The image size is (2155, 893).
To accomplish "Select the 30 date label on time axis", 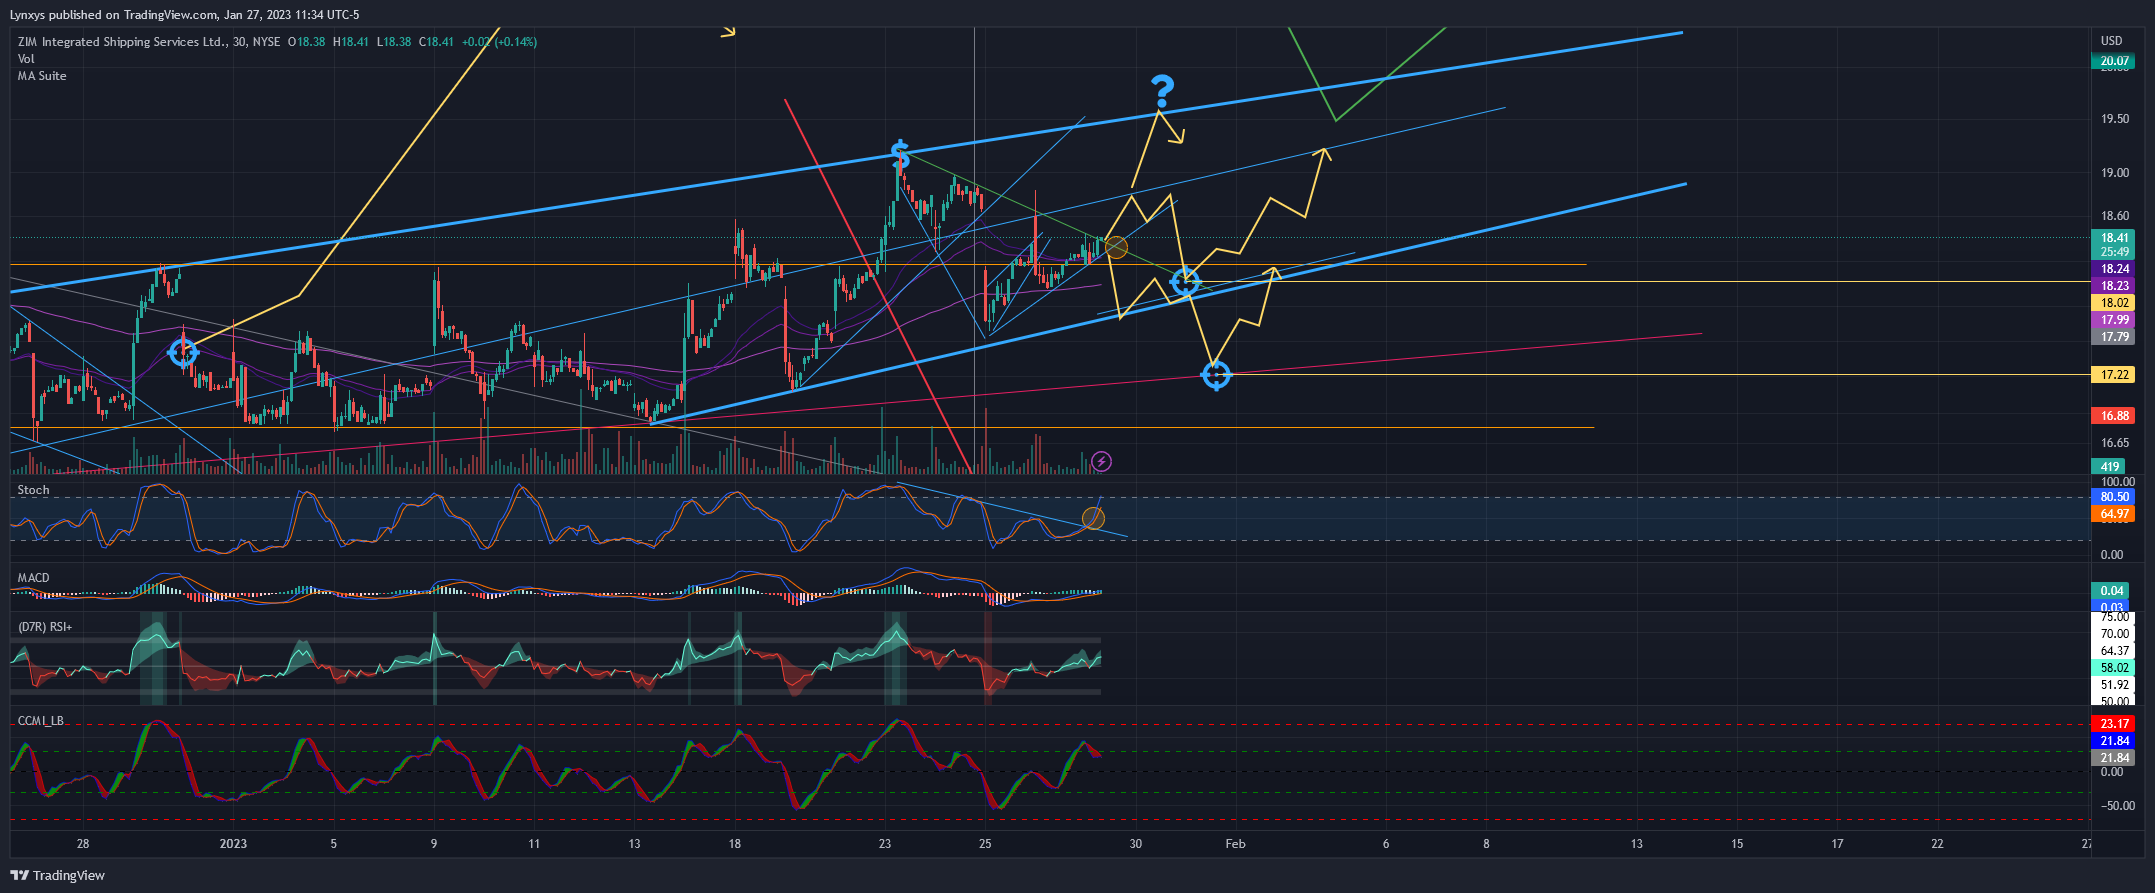I will point(1136,844).
